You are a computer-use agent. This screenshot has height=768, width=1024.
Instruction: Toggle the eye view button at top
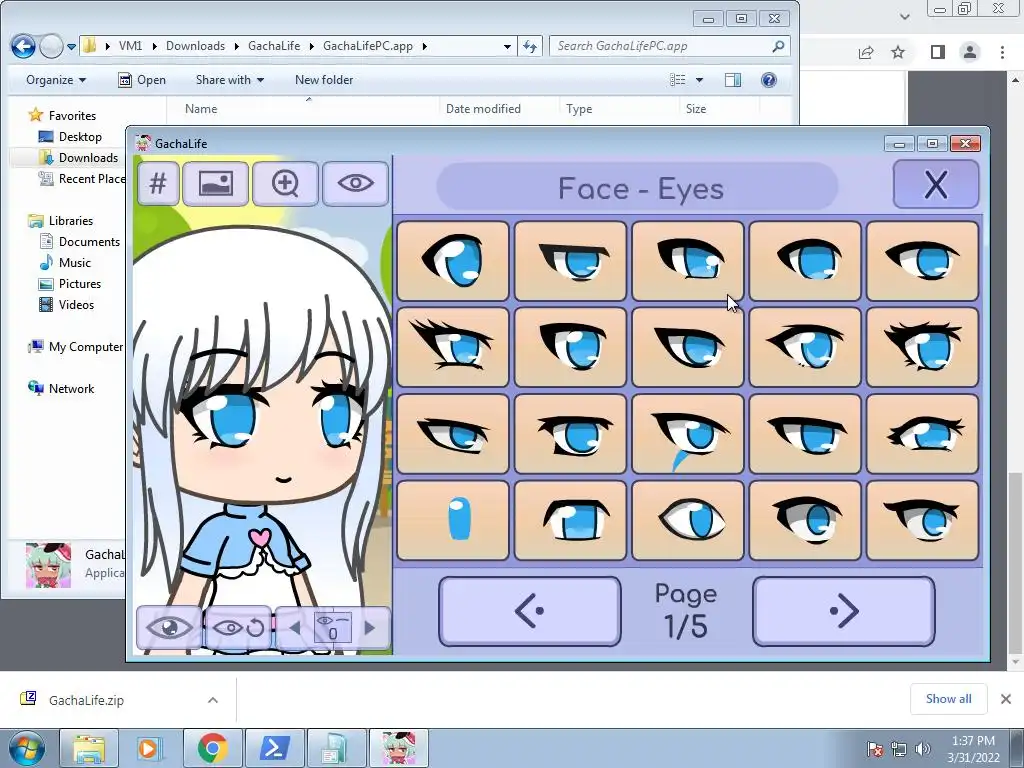pyautogui.click(x=355, y=184)
